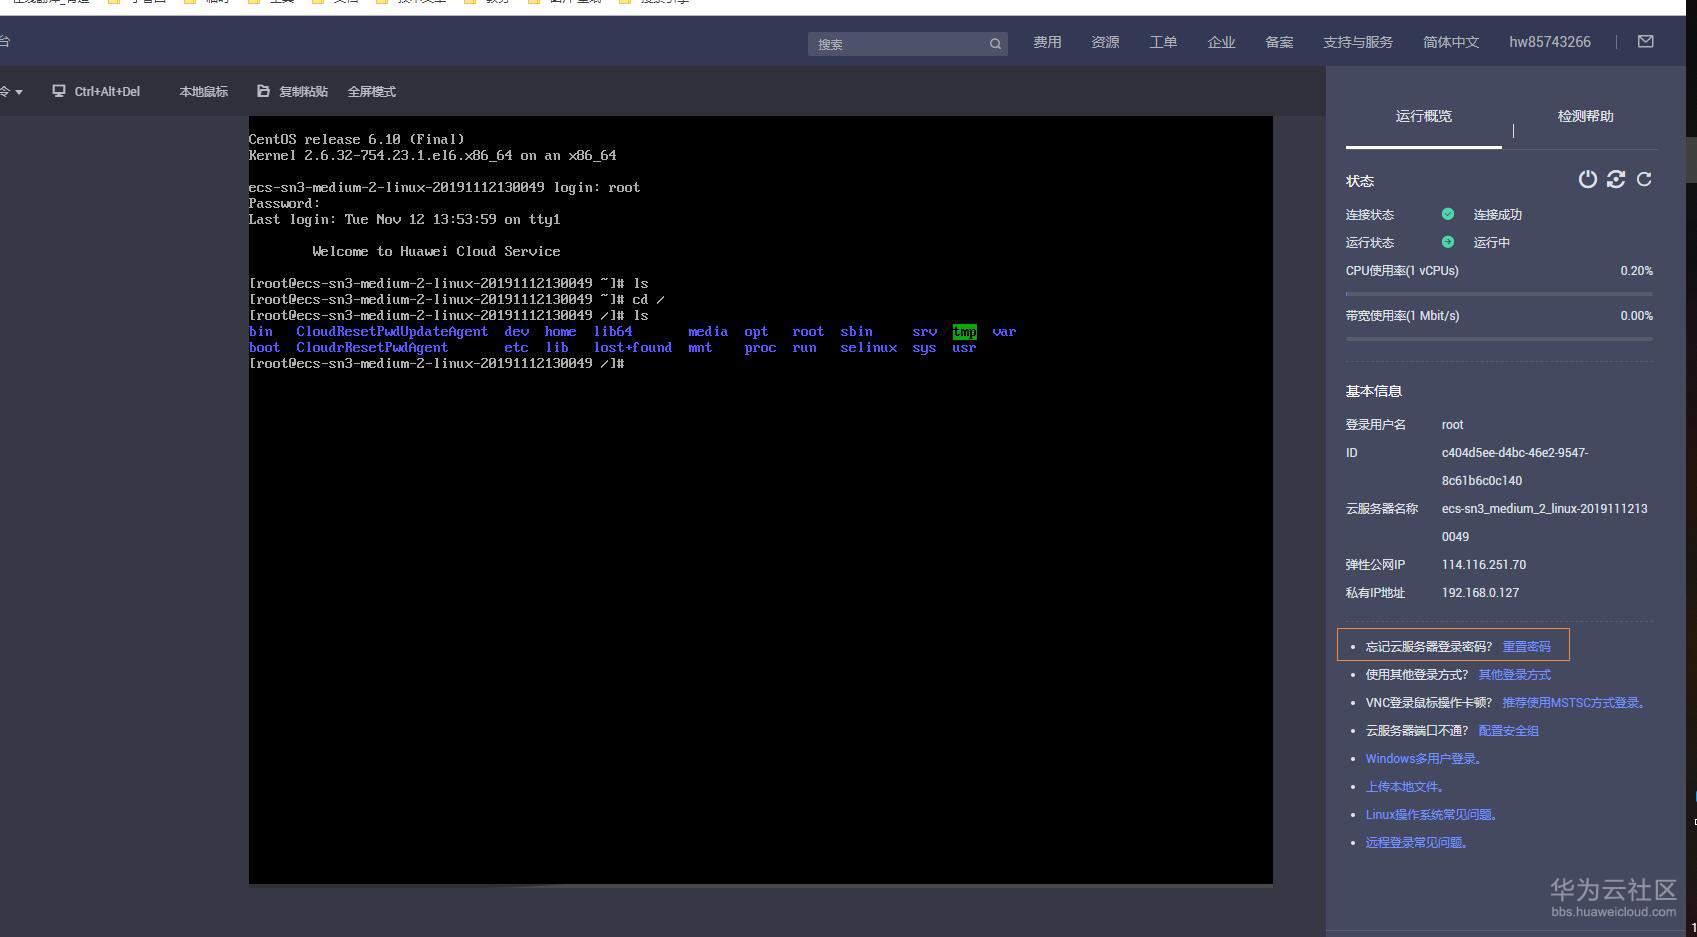Screen dimensions: 1697x937
Task: Click the 配置安全组 link
Action: pos(1508,731)
